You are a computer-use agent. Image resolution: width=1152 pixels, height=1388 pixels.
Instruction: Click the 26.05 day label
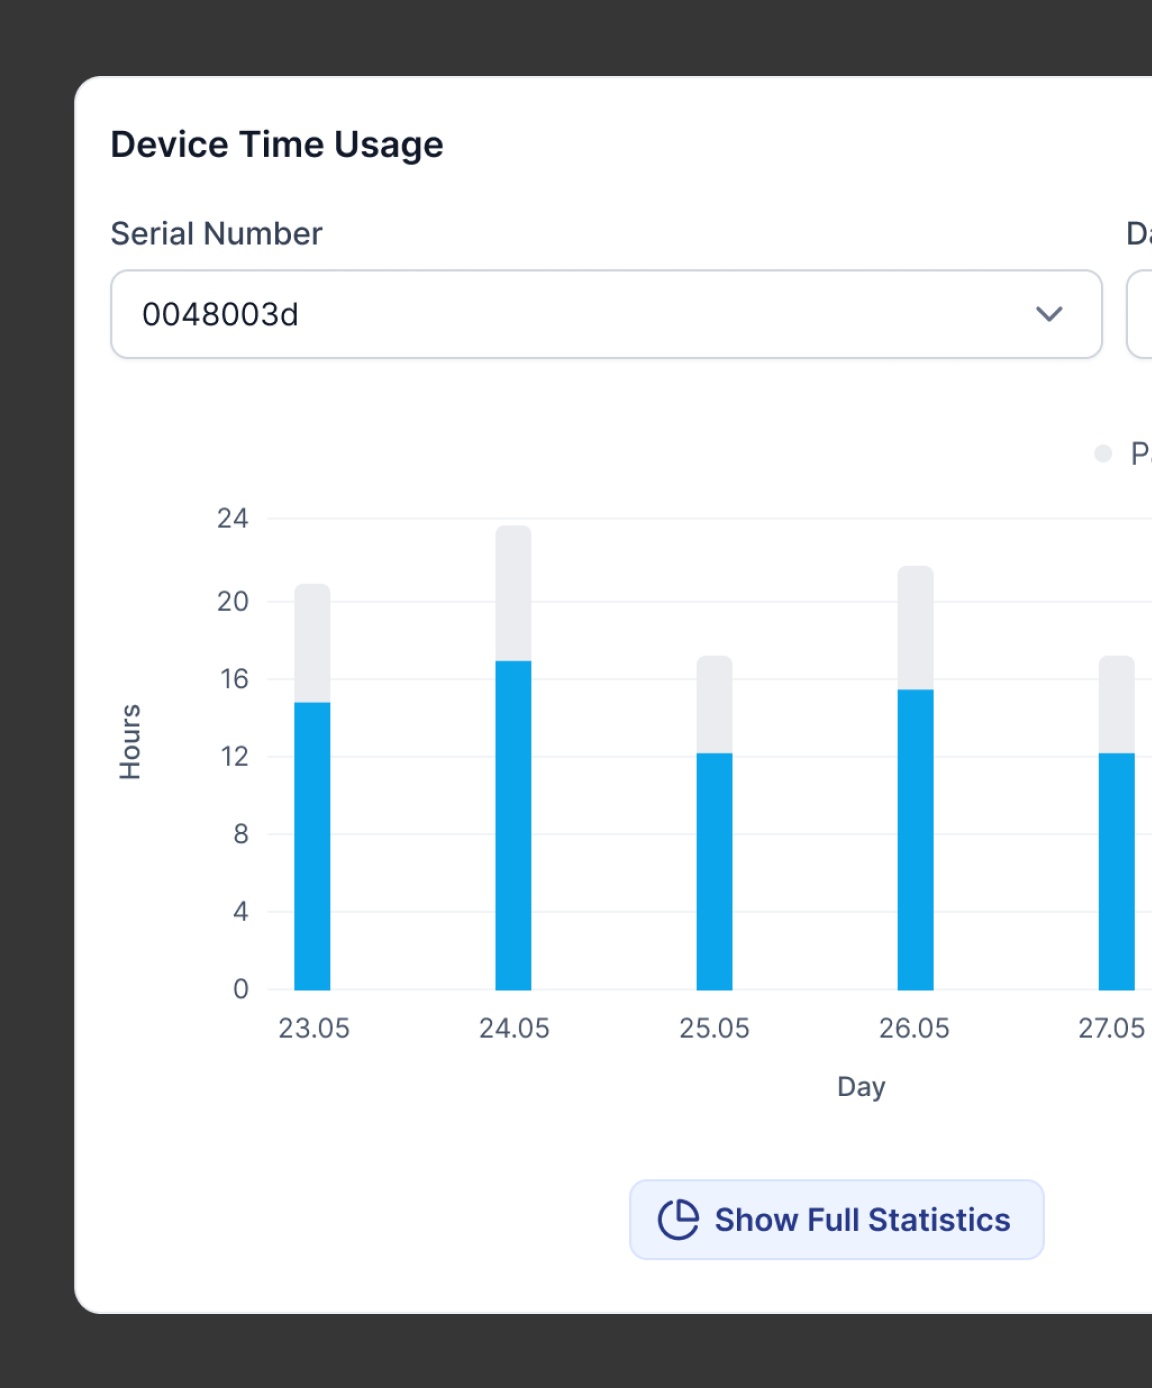click(914, 1028)
